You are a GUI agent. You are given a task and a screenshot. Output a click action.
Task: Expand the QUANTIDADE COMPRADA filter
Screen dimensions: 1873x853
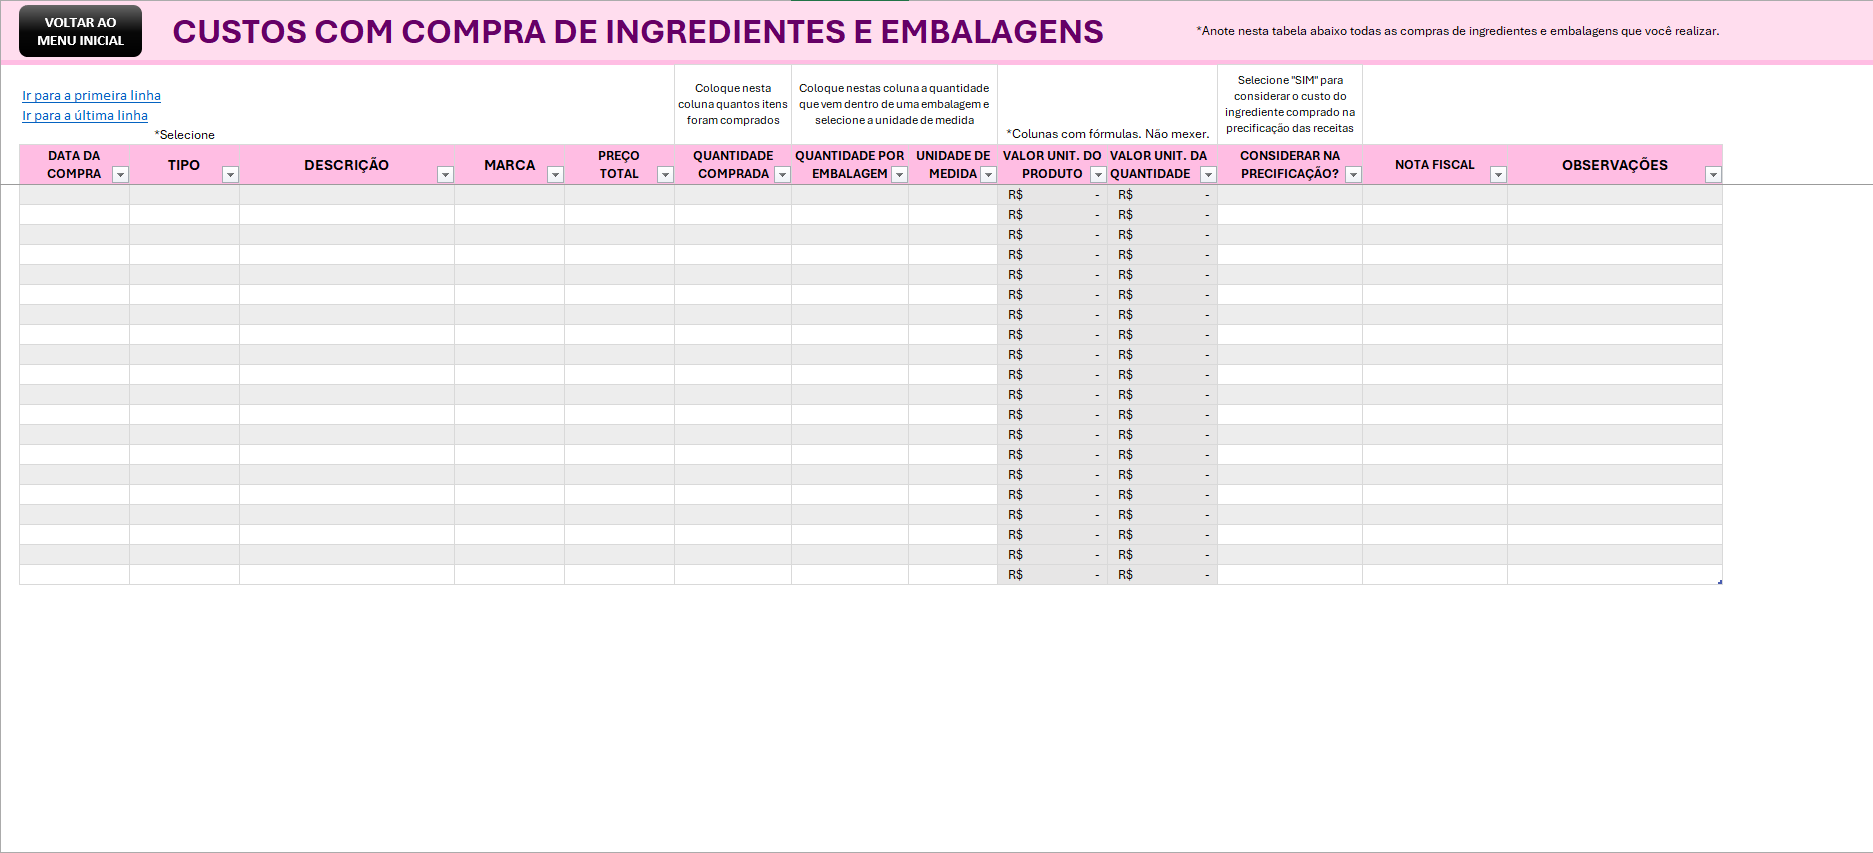[x=782, y=175]
